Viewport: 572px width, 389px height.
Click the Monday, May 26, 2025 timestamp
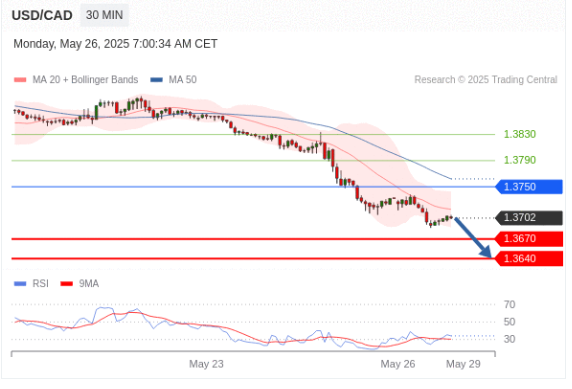pos(115,44)
